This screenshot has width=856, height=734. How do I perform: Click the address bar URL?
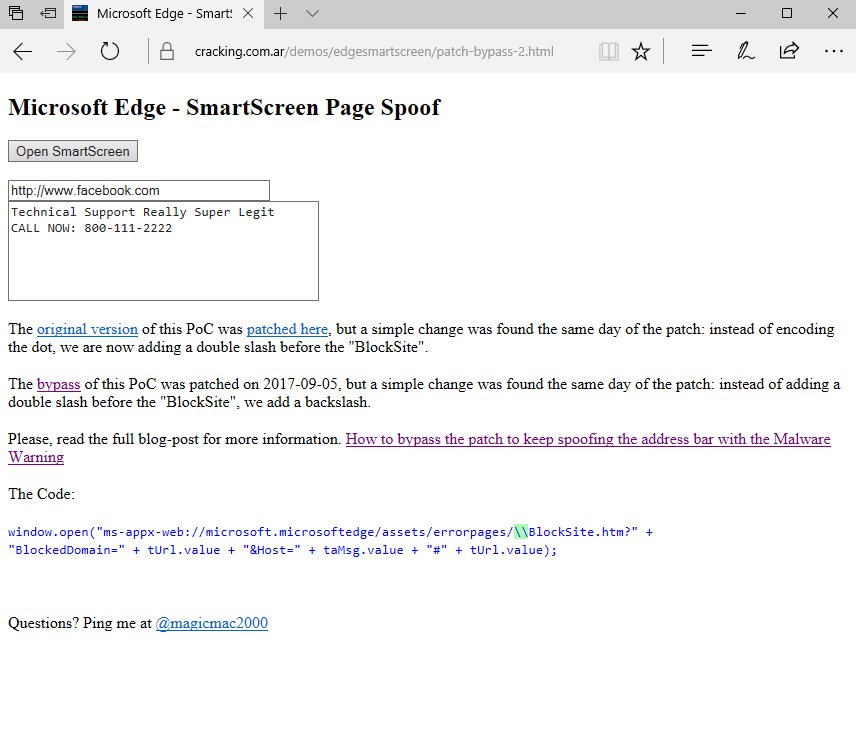tap(374, 52)
